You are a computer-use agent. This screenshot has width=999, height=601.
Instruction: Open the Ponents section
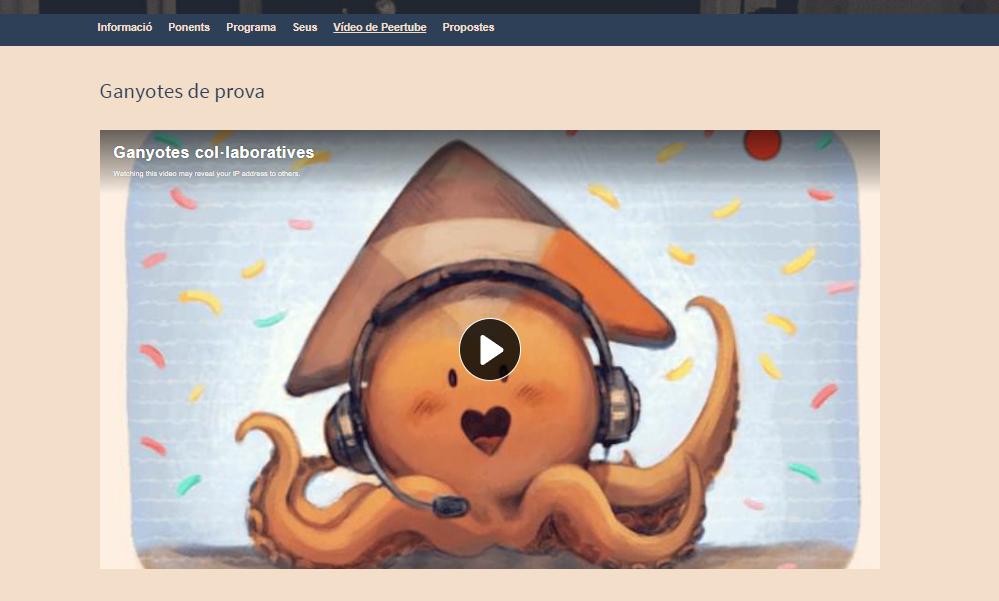(189, 27)
